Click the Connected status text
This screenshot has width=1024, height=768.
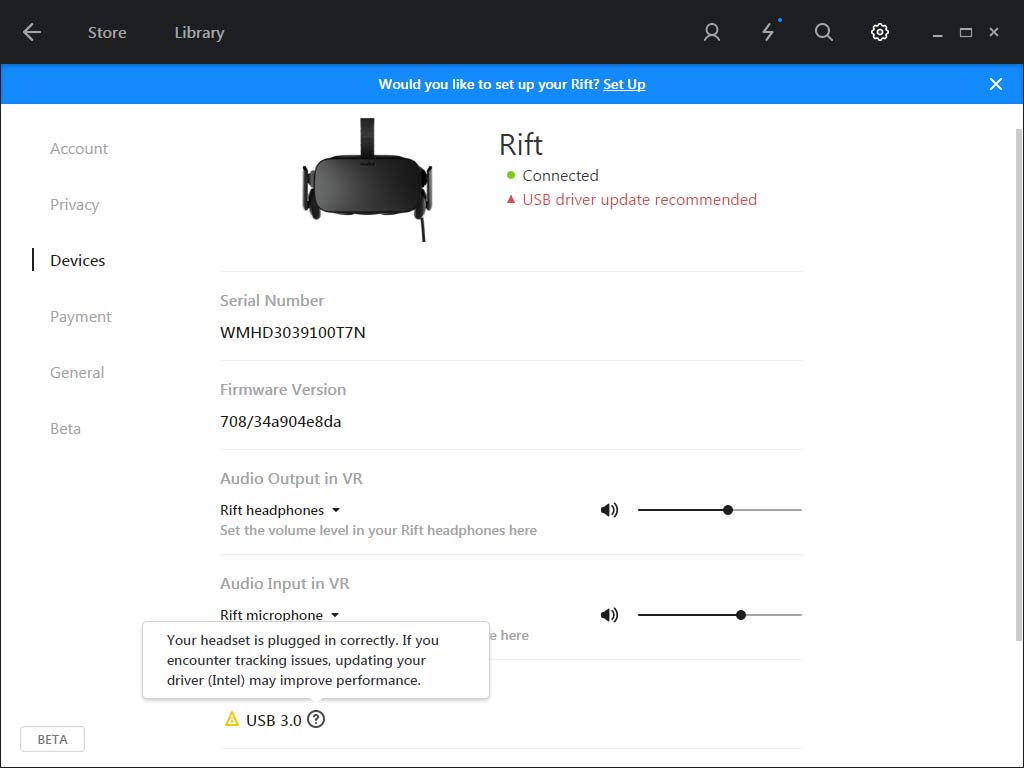coord(560,176)
